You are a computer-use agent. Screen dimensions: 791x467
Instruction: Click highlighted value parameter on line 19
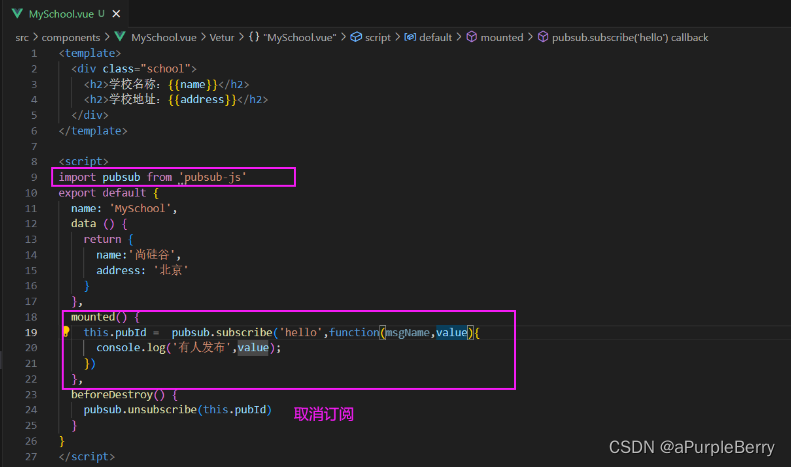tap(451, 332)
